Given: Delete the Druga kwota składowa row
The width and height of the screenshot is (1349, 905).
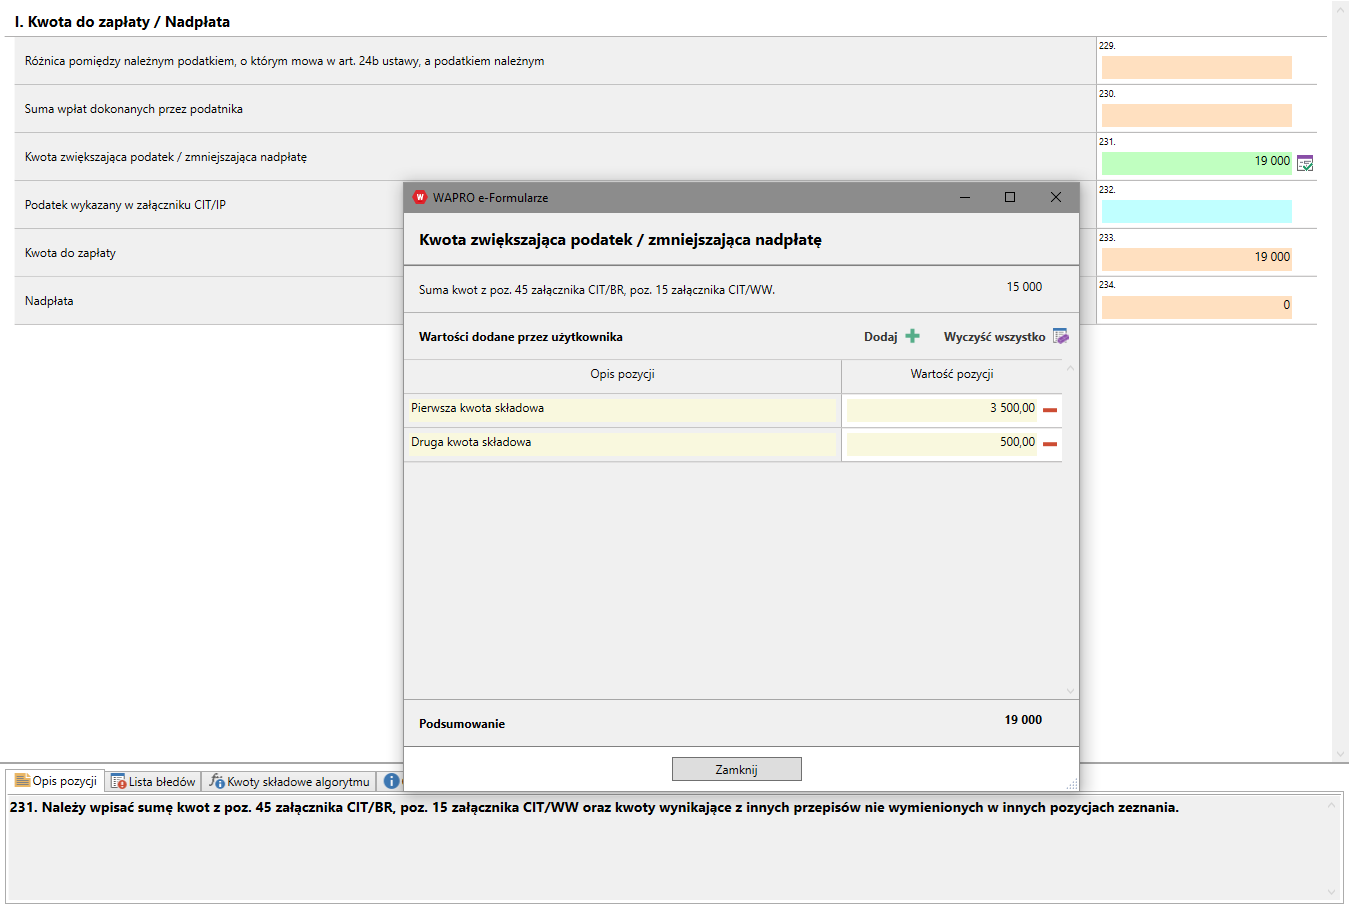Looking at the screenshot, I should coord(1050,444).
